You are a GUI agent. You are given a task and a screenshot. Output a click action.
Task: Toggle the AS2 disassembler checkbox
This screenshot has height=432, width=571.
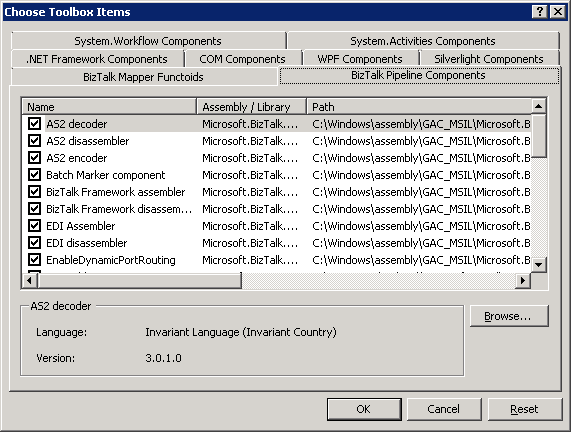(35, 141)
